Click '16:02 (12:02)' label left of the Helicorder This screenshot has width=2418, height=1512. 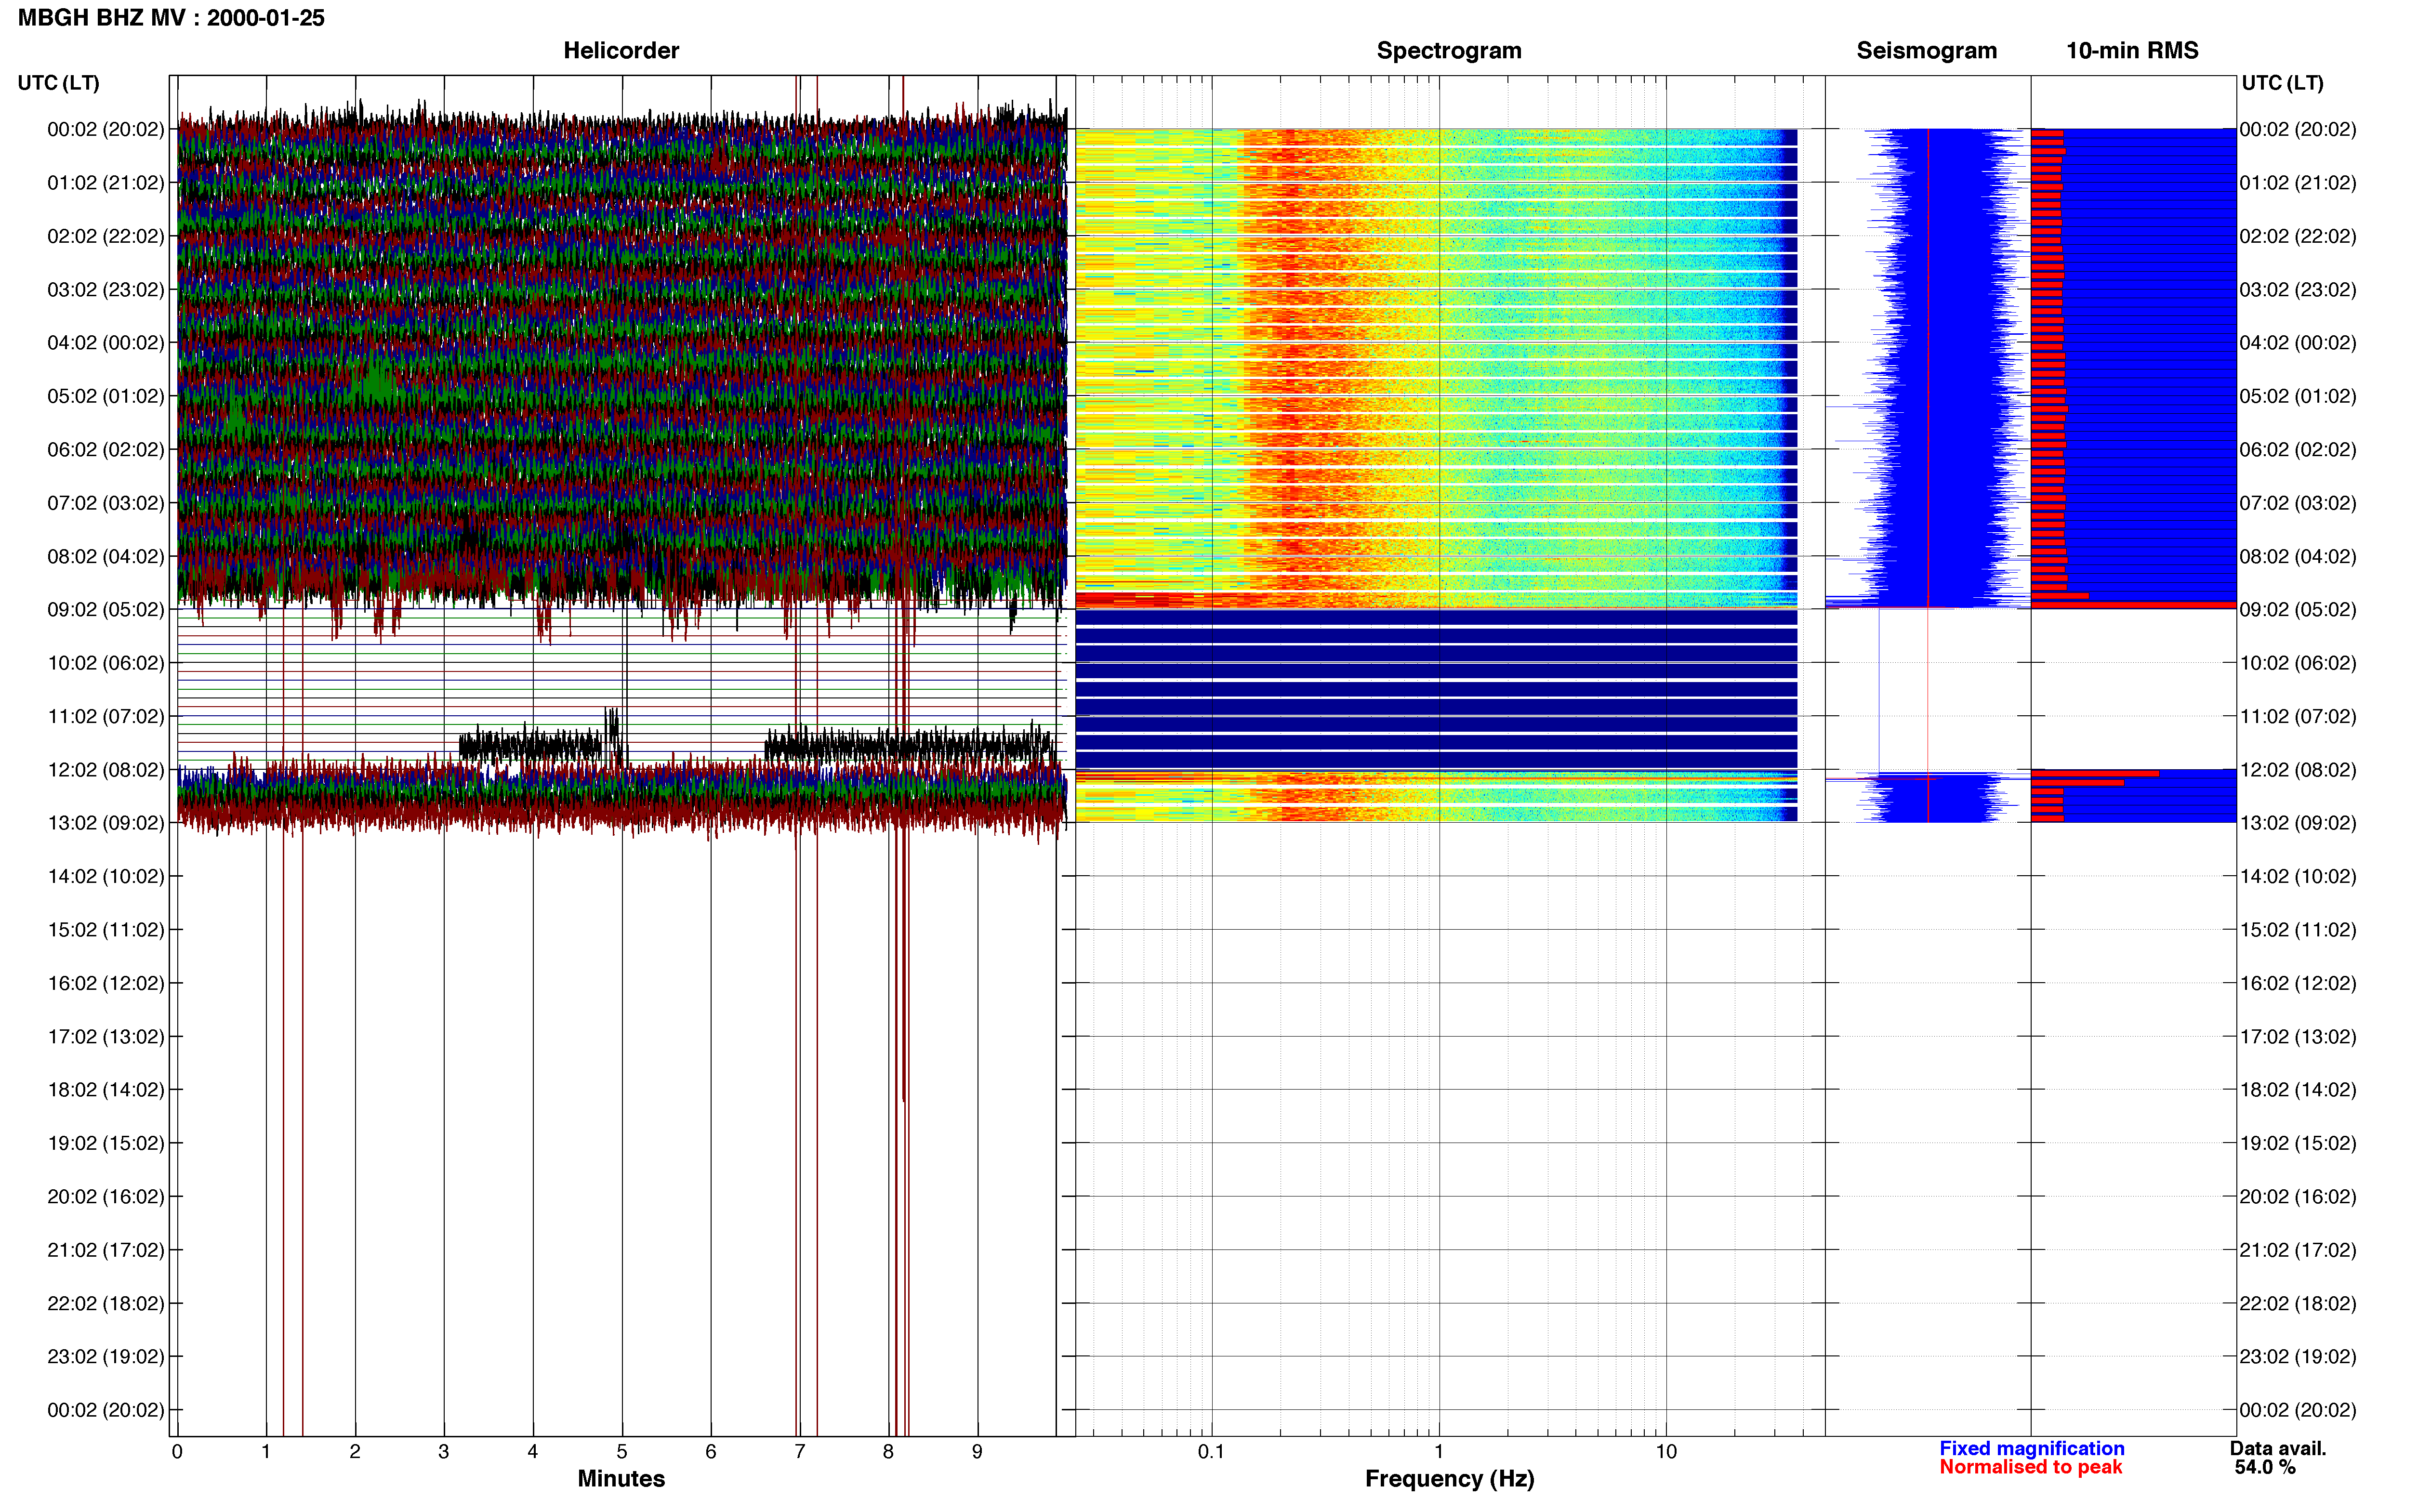tap(105, 983)
